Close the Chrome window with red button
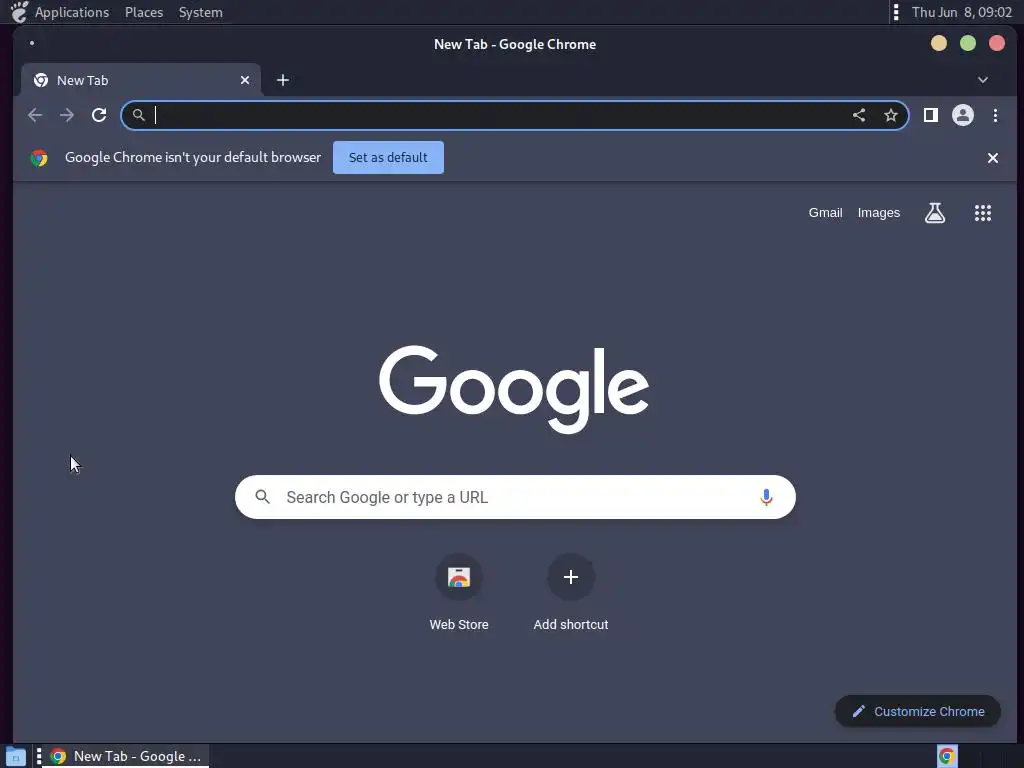 coord(997,43)
